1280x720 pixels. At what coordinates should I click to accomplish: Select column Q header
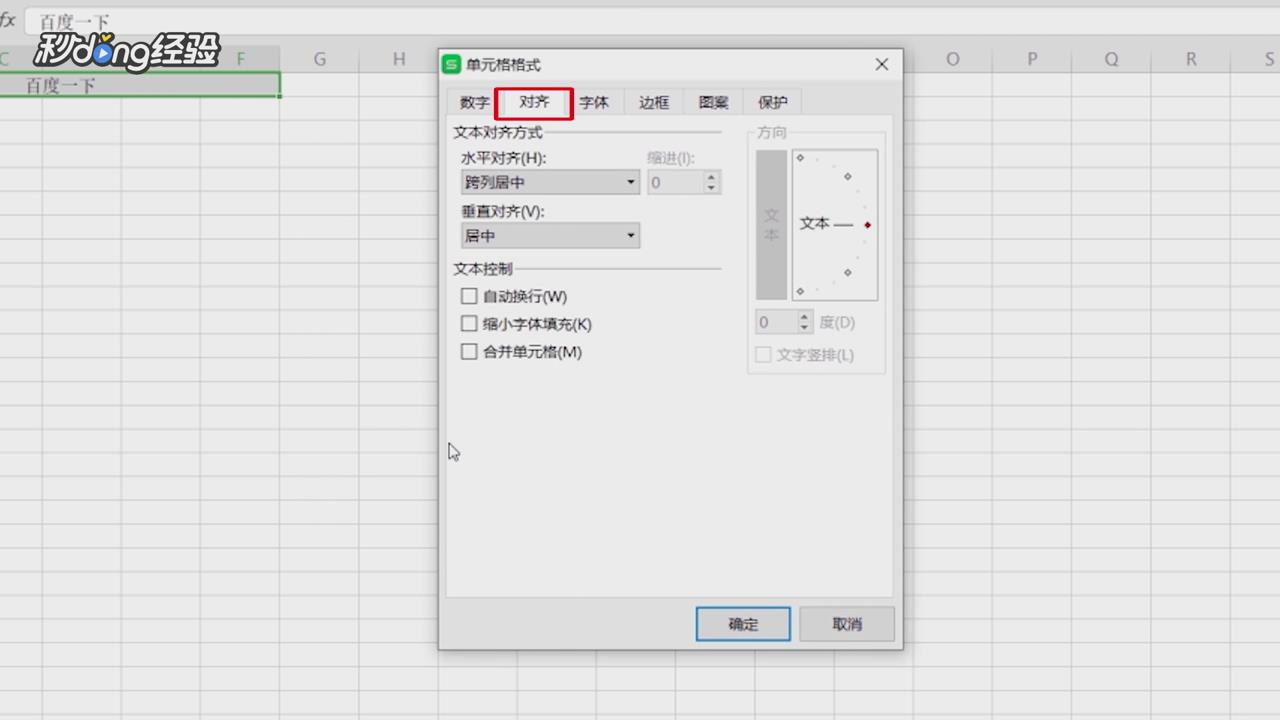coord(1111,59)
